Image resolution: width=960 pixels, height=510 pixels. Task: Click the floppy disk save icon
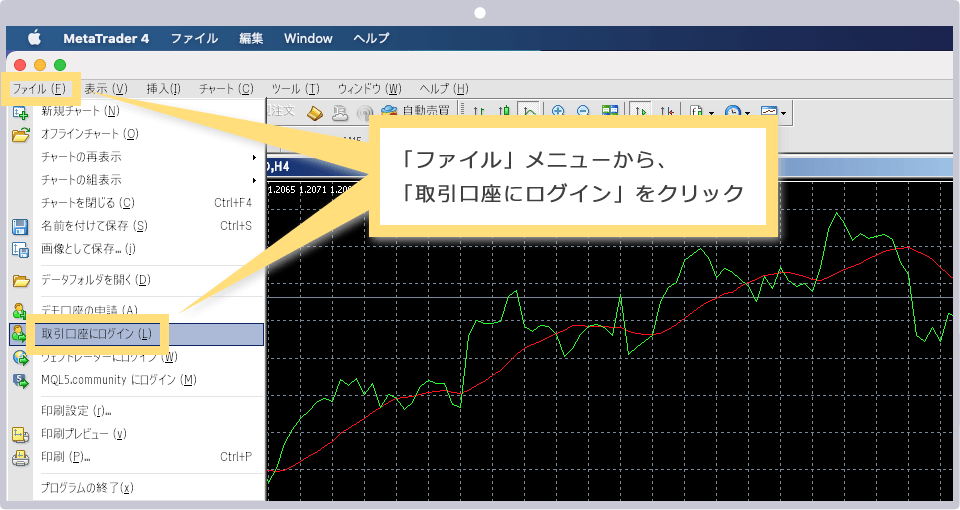click(20, 227)
